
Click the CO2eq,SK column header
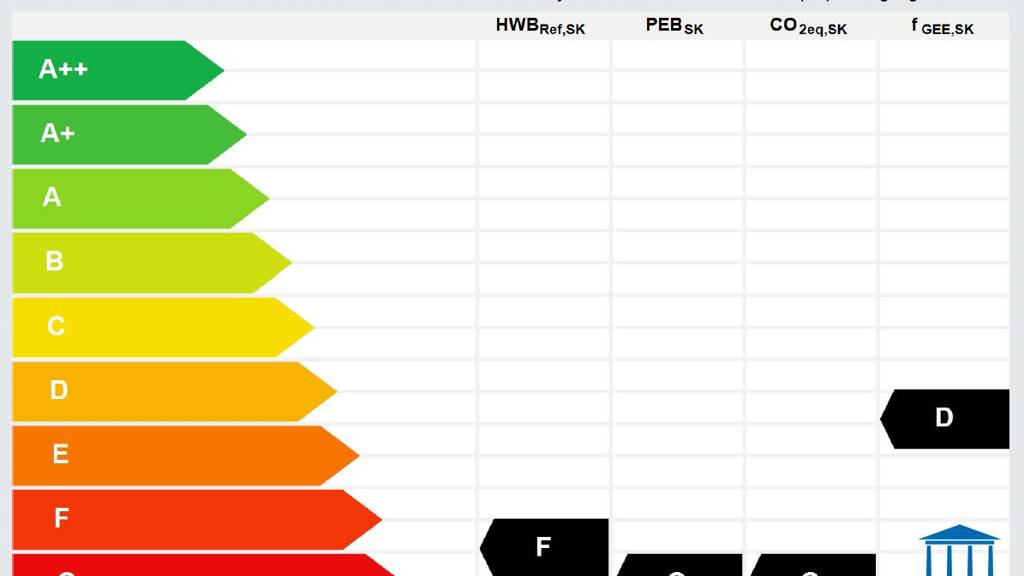coord(808,26)
